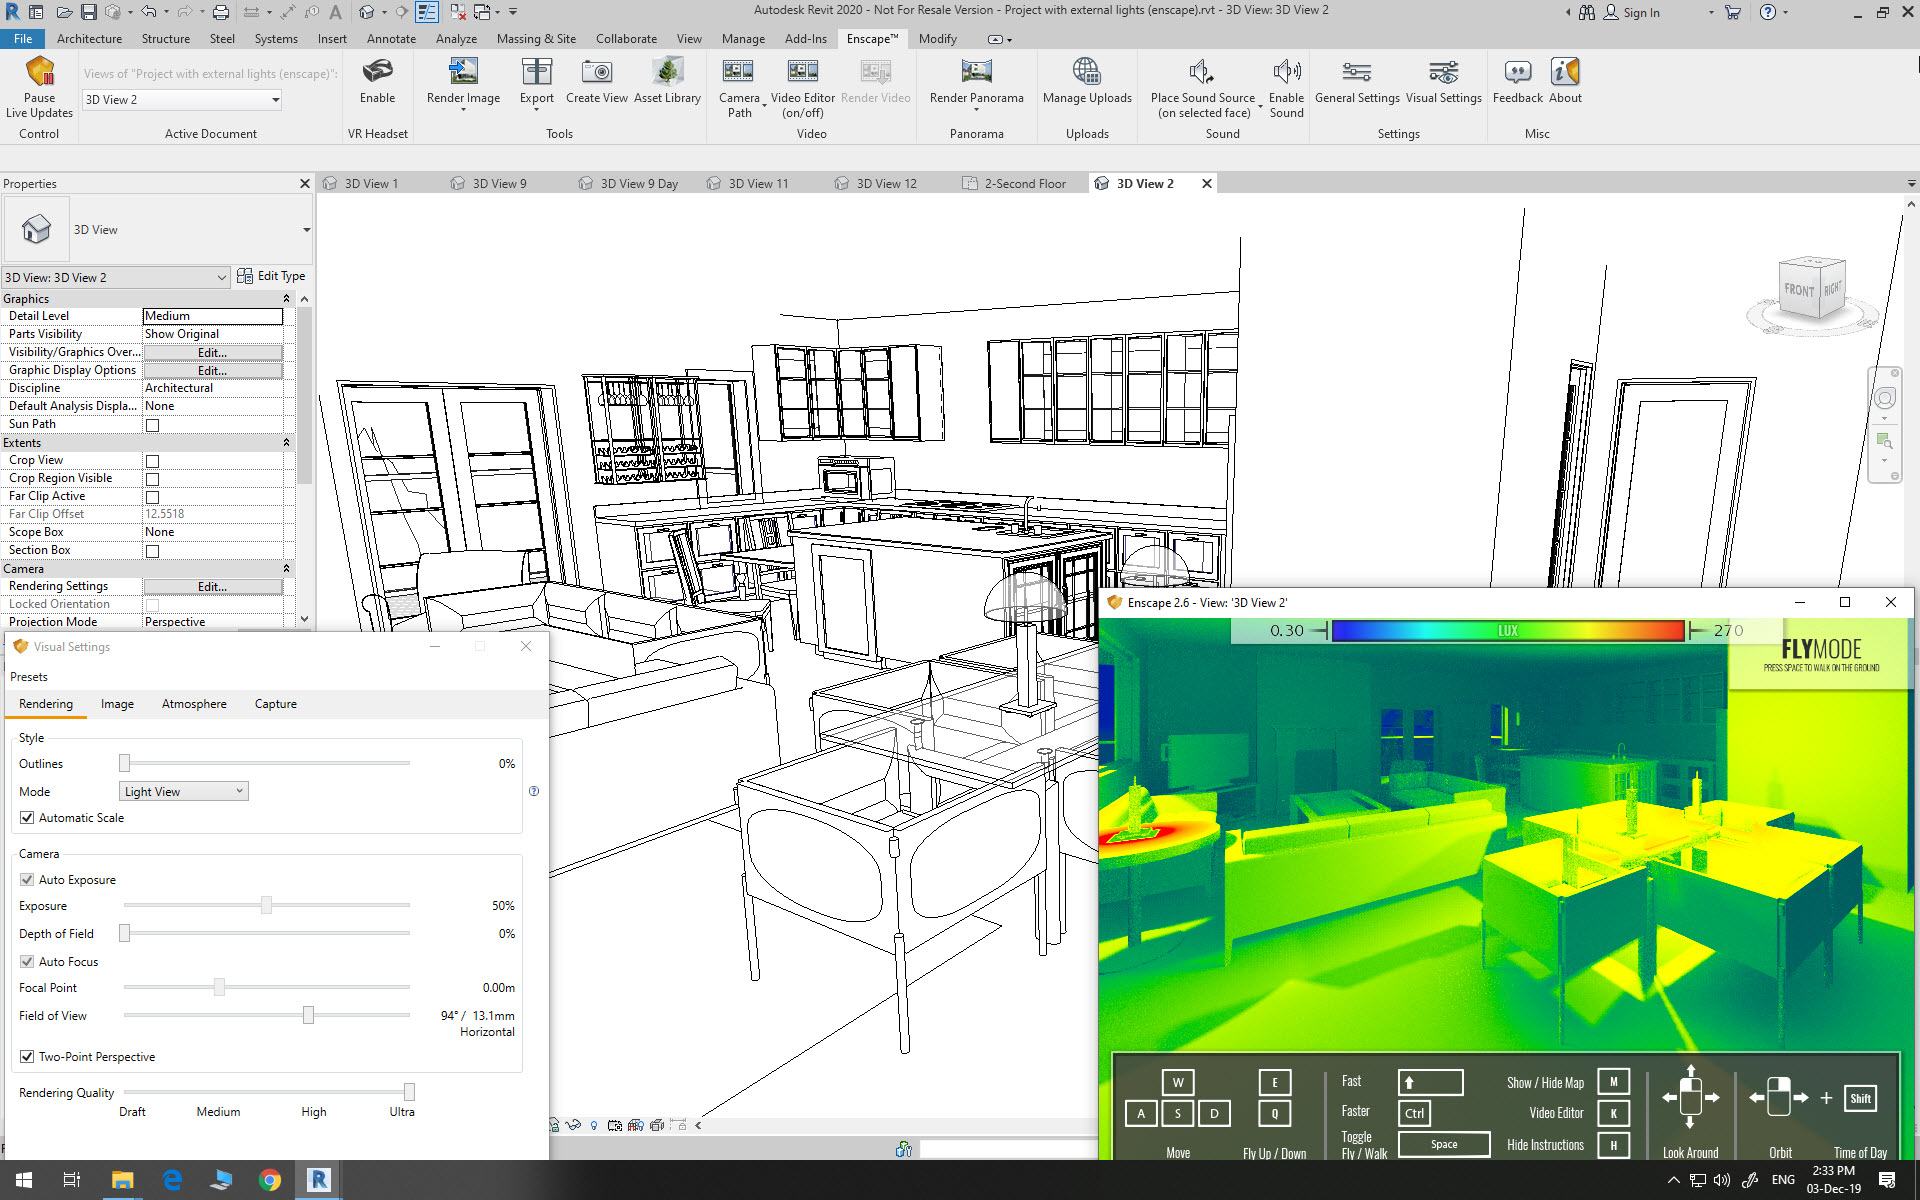Collapse the Camera properties section
This screenshot has height=1200, width=1920.
pos(286,569)
